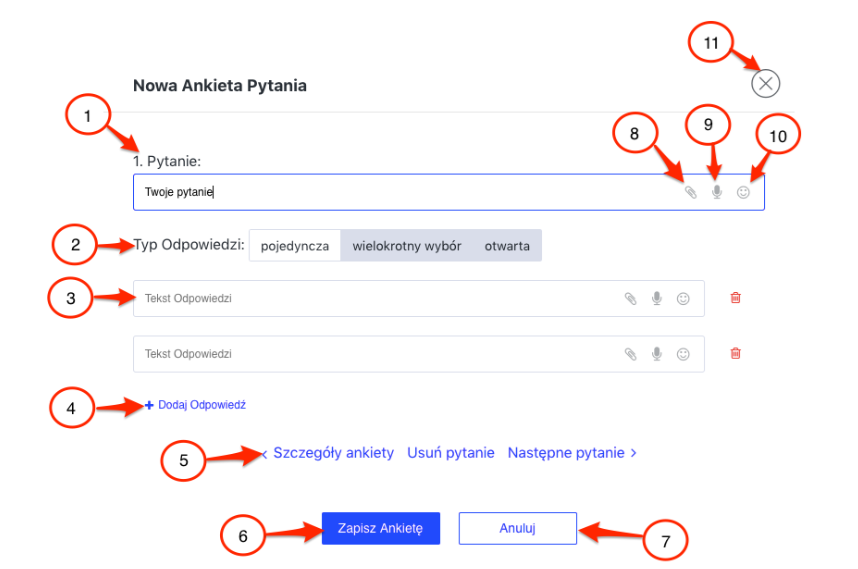Click the paperclip in the first answer field

(x=630, y=298)
